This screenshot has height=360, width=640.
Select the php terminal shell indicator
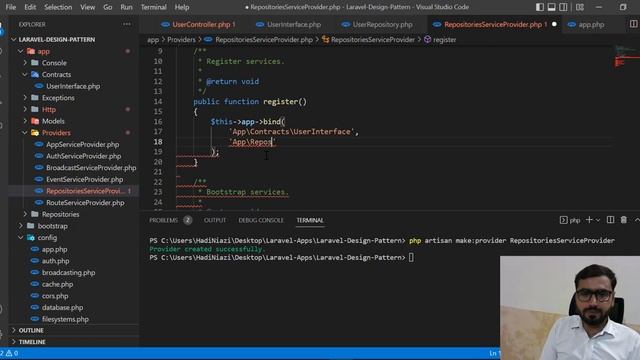pyautogui.click(x=570, y=220)
